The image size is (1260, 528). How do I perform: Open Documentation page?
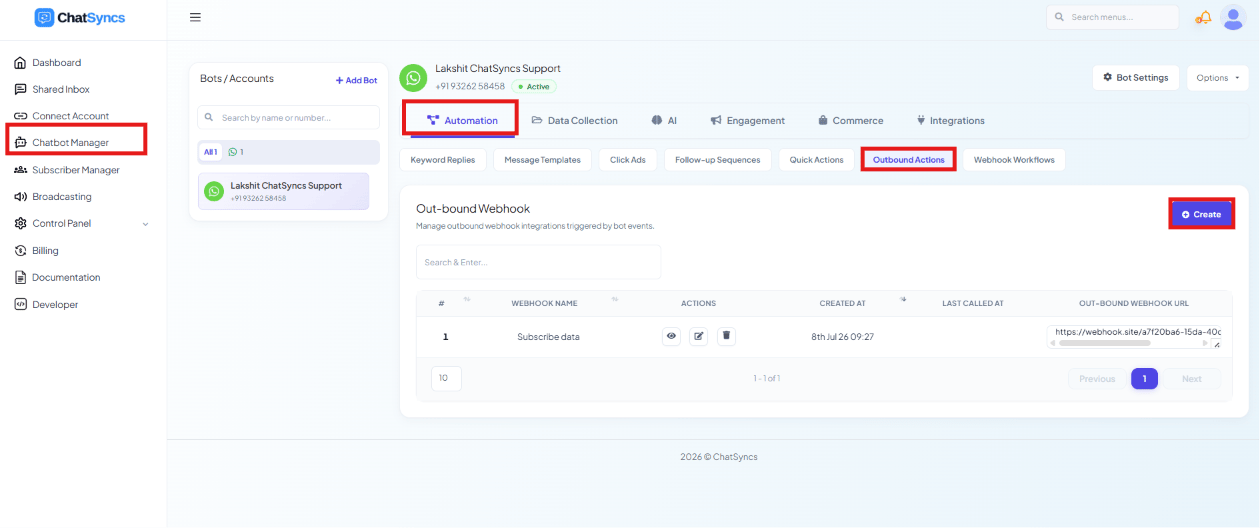tap(66, 278)
